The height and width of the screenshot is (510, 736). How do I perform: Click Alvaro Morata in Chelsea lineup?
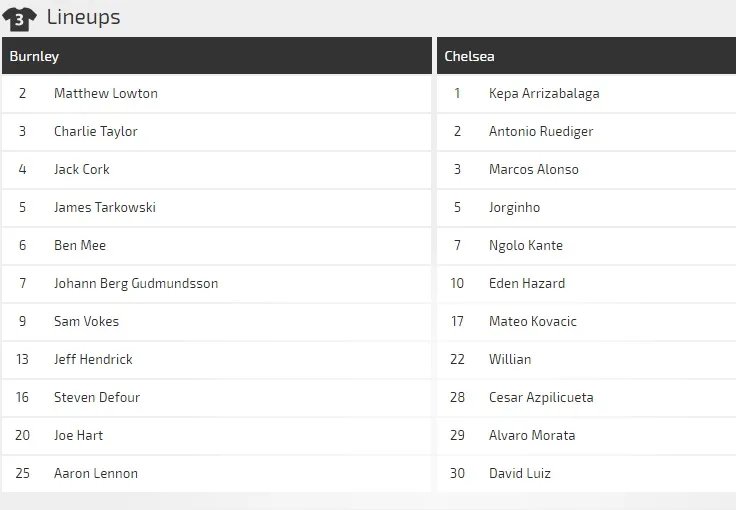(x=532, y=436)
